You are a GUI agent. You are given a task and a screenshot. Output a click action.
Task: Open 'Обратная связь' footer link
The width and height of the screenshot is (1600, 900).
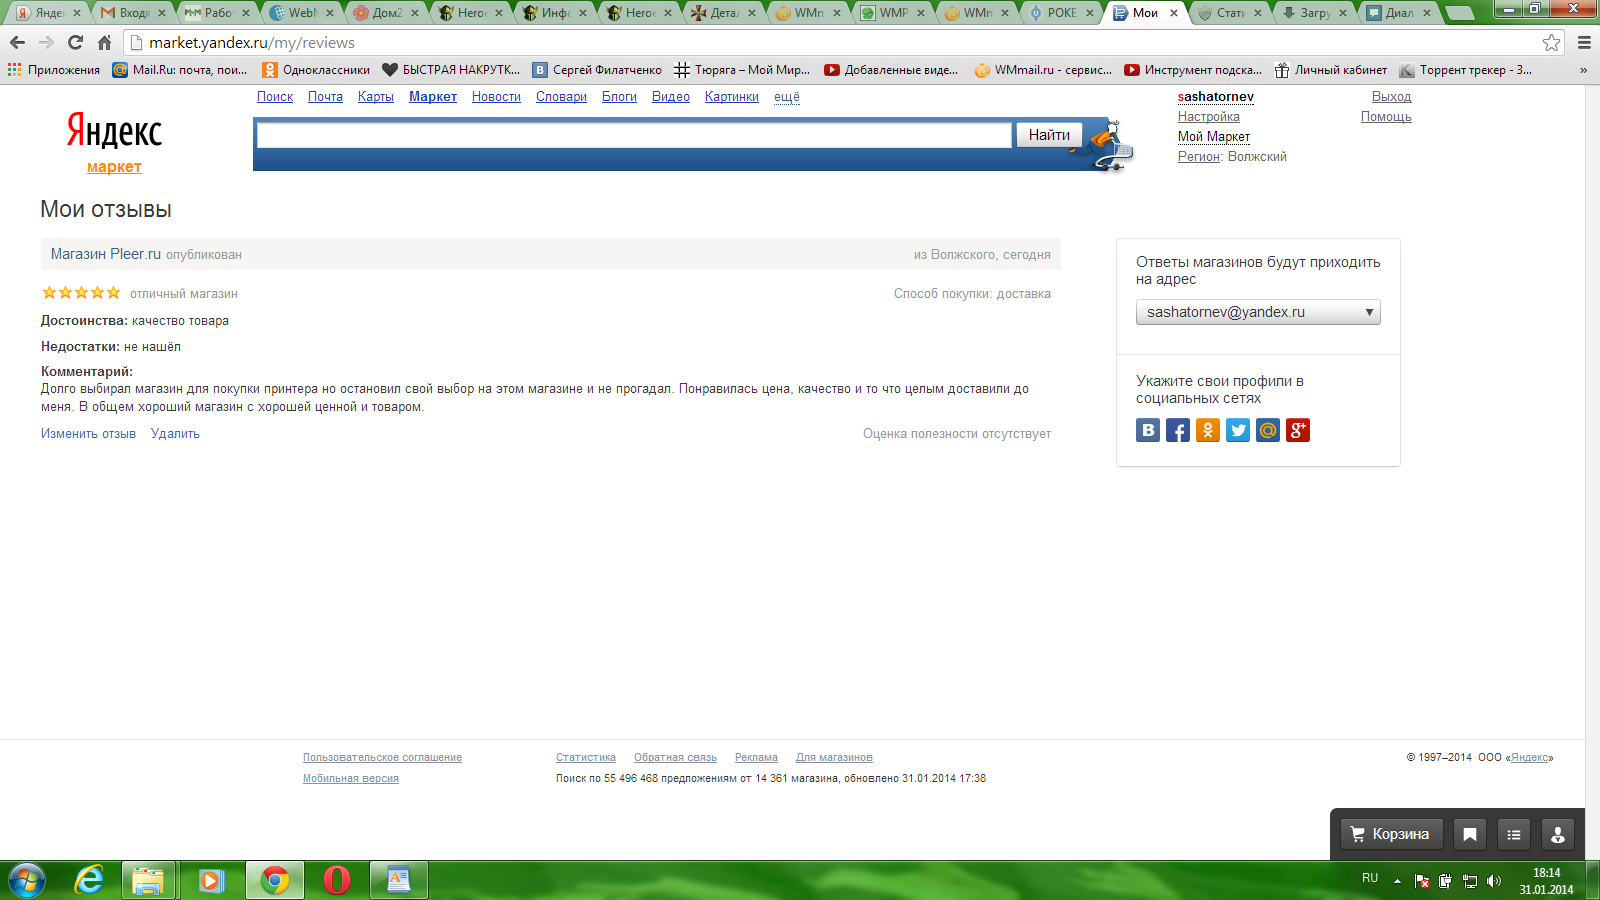pyautogui.click(x=675, y=758)
